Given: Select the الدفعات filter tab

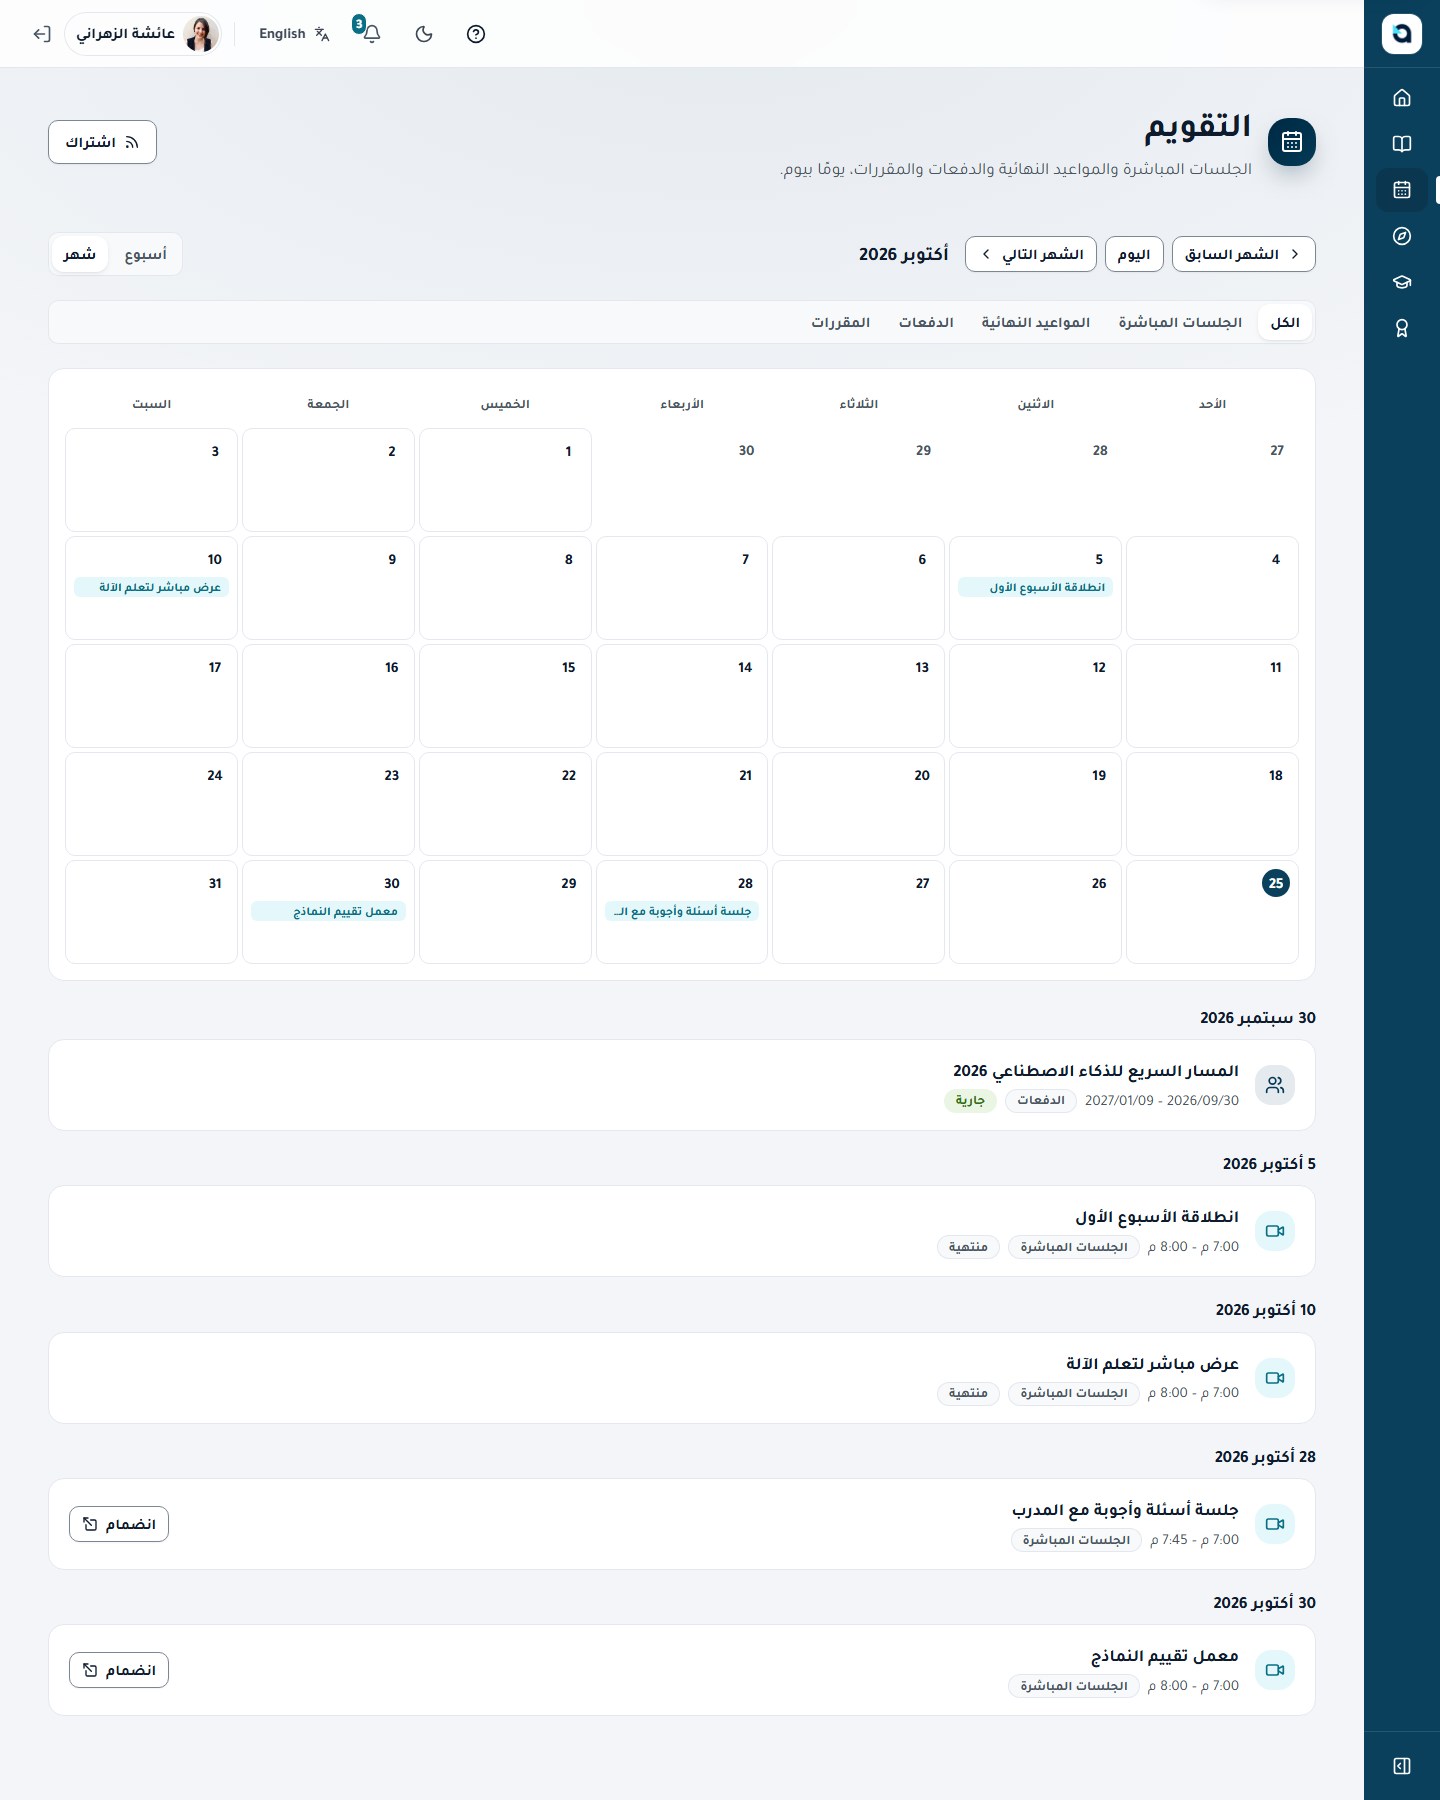Looking at the screenshot, I should [926, 322].
